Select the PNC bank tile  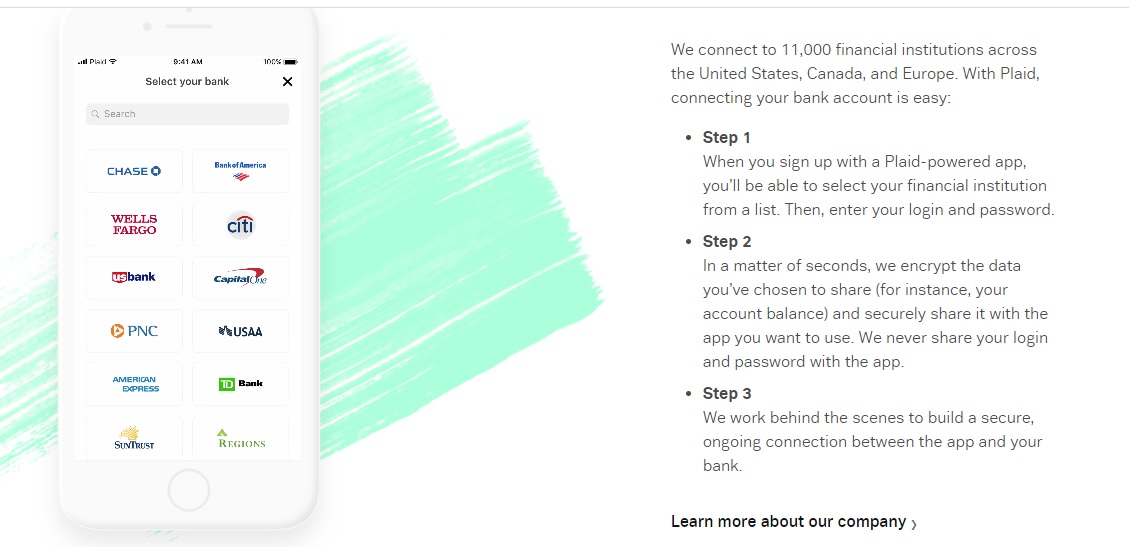tap(134, 331)
